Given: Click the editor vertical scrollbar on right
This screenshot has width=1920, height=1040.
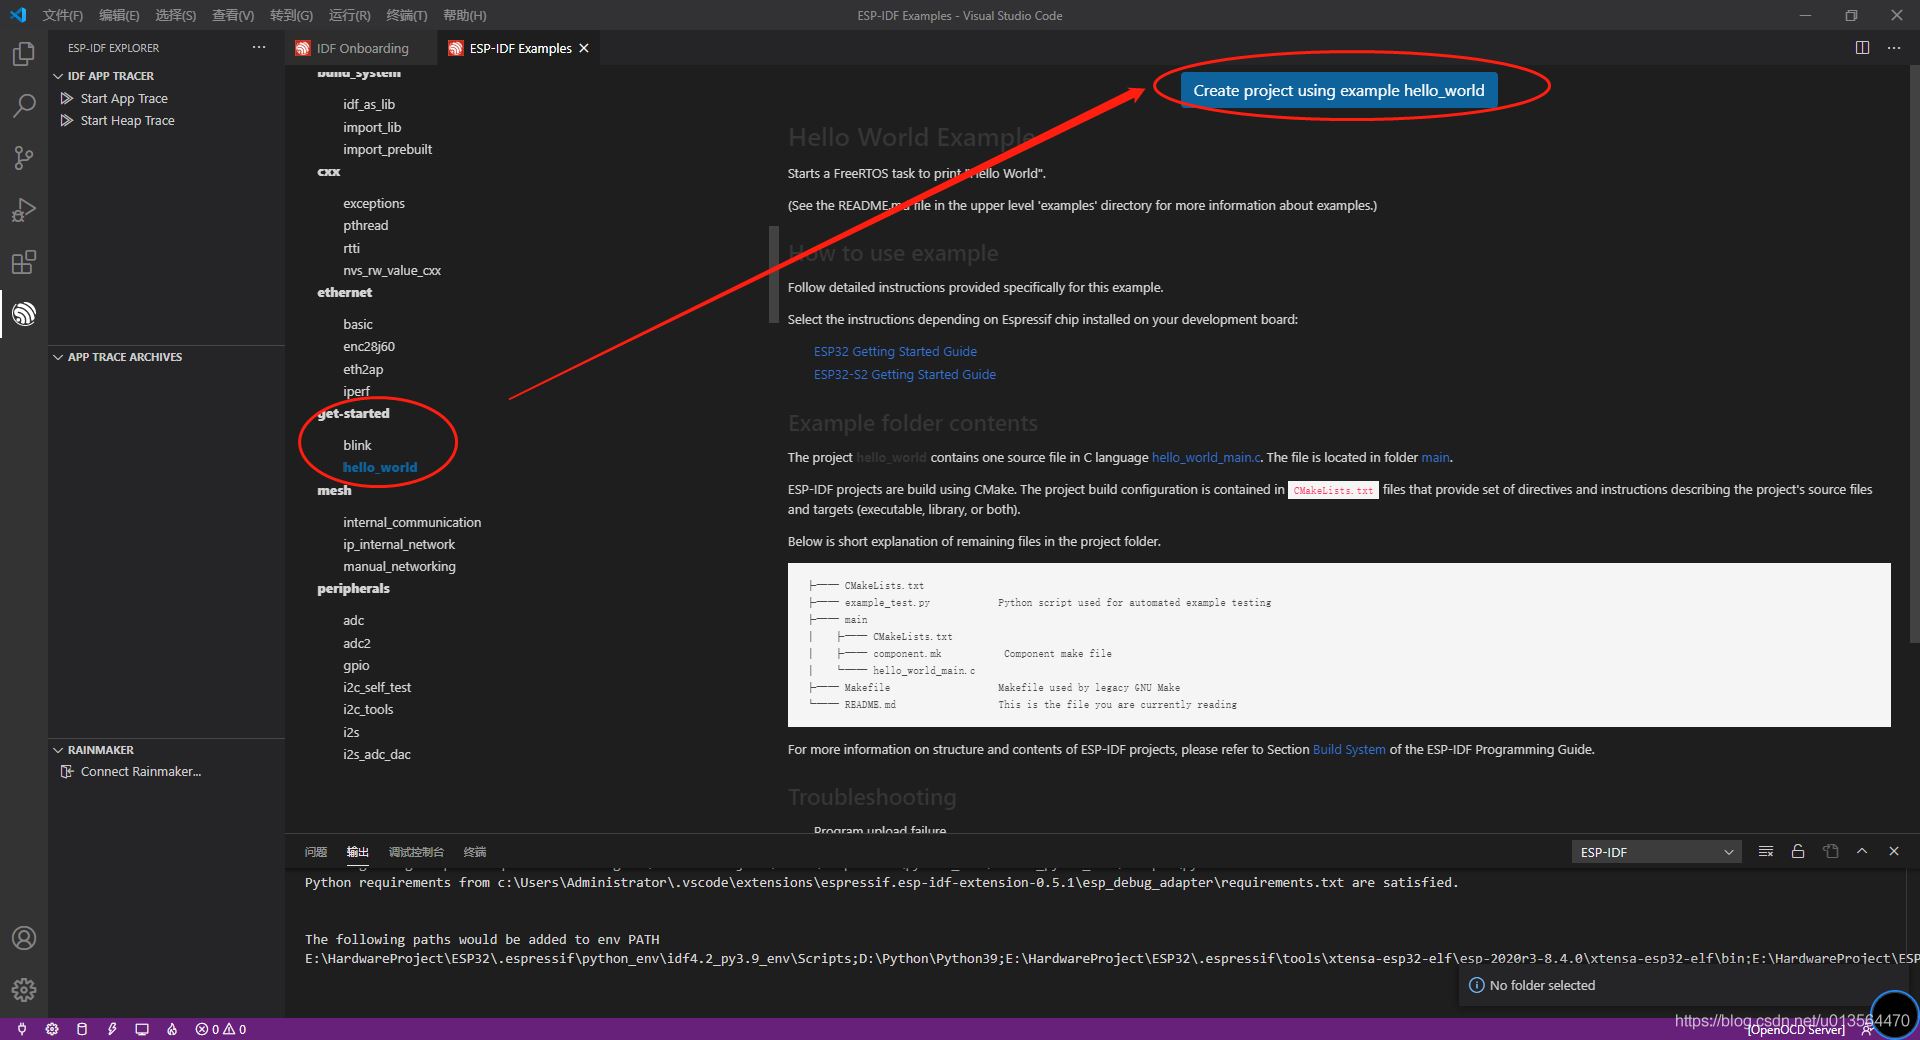Looking at the screenshot, I should (1914, 355).
